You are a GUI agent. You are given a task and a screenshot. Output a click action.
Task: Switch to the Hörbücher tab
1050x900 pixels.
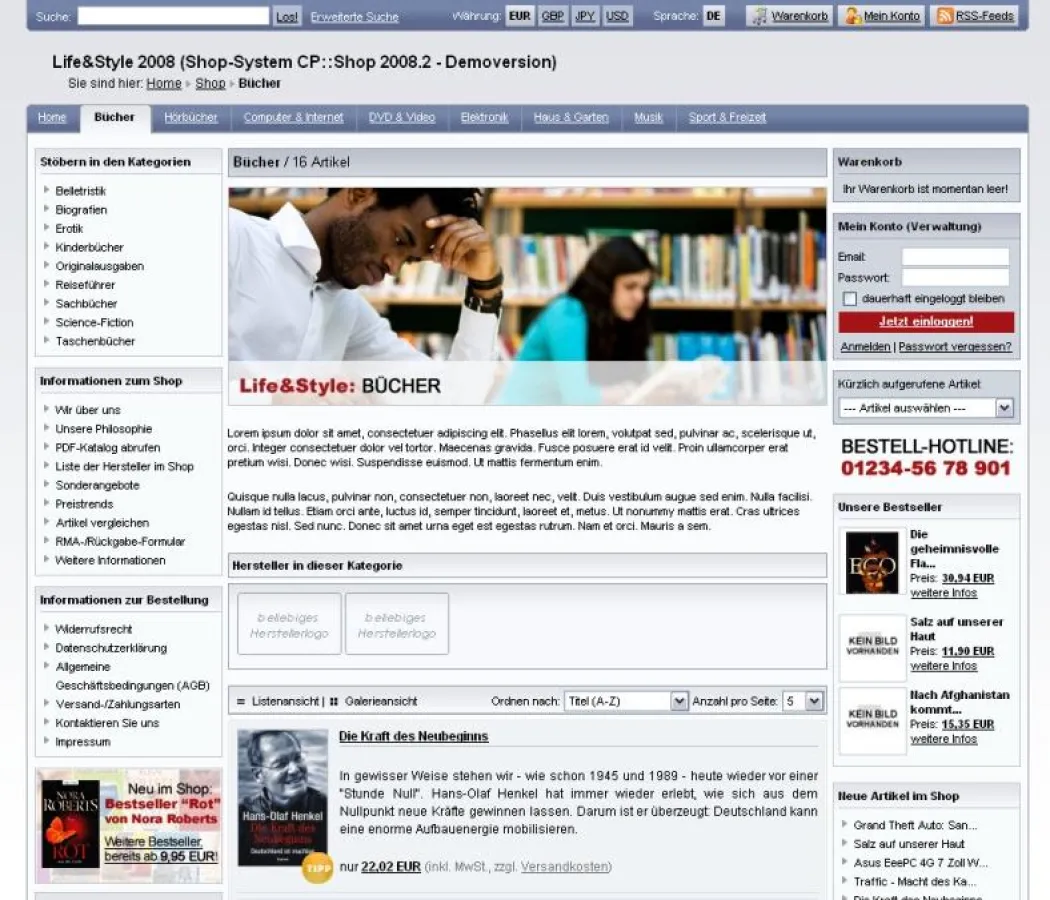click(190, 117)
